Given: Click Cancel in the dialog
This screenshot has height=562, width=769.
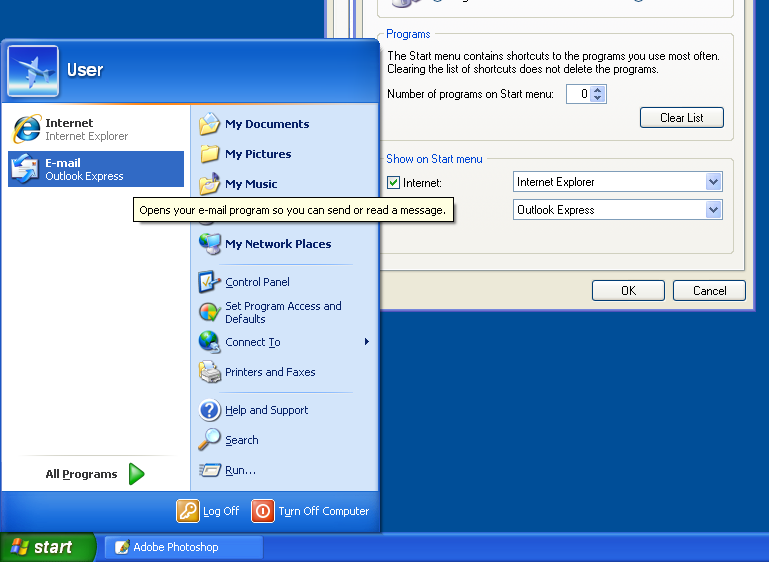Looking at the screenshot, I should 709,291.
